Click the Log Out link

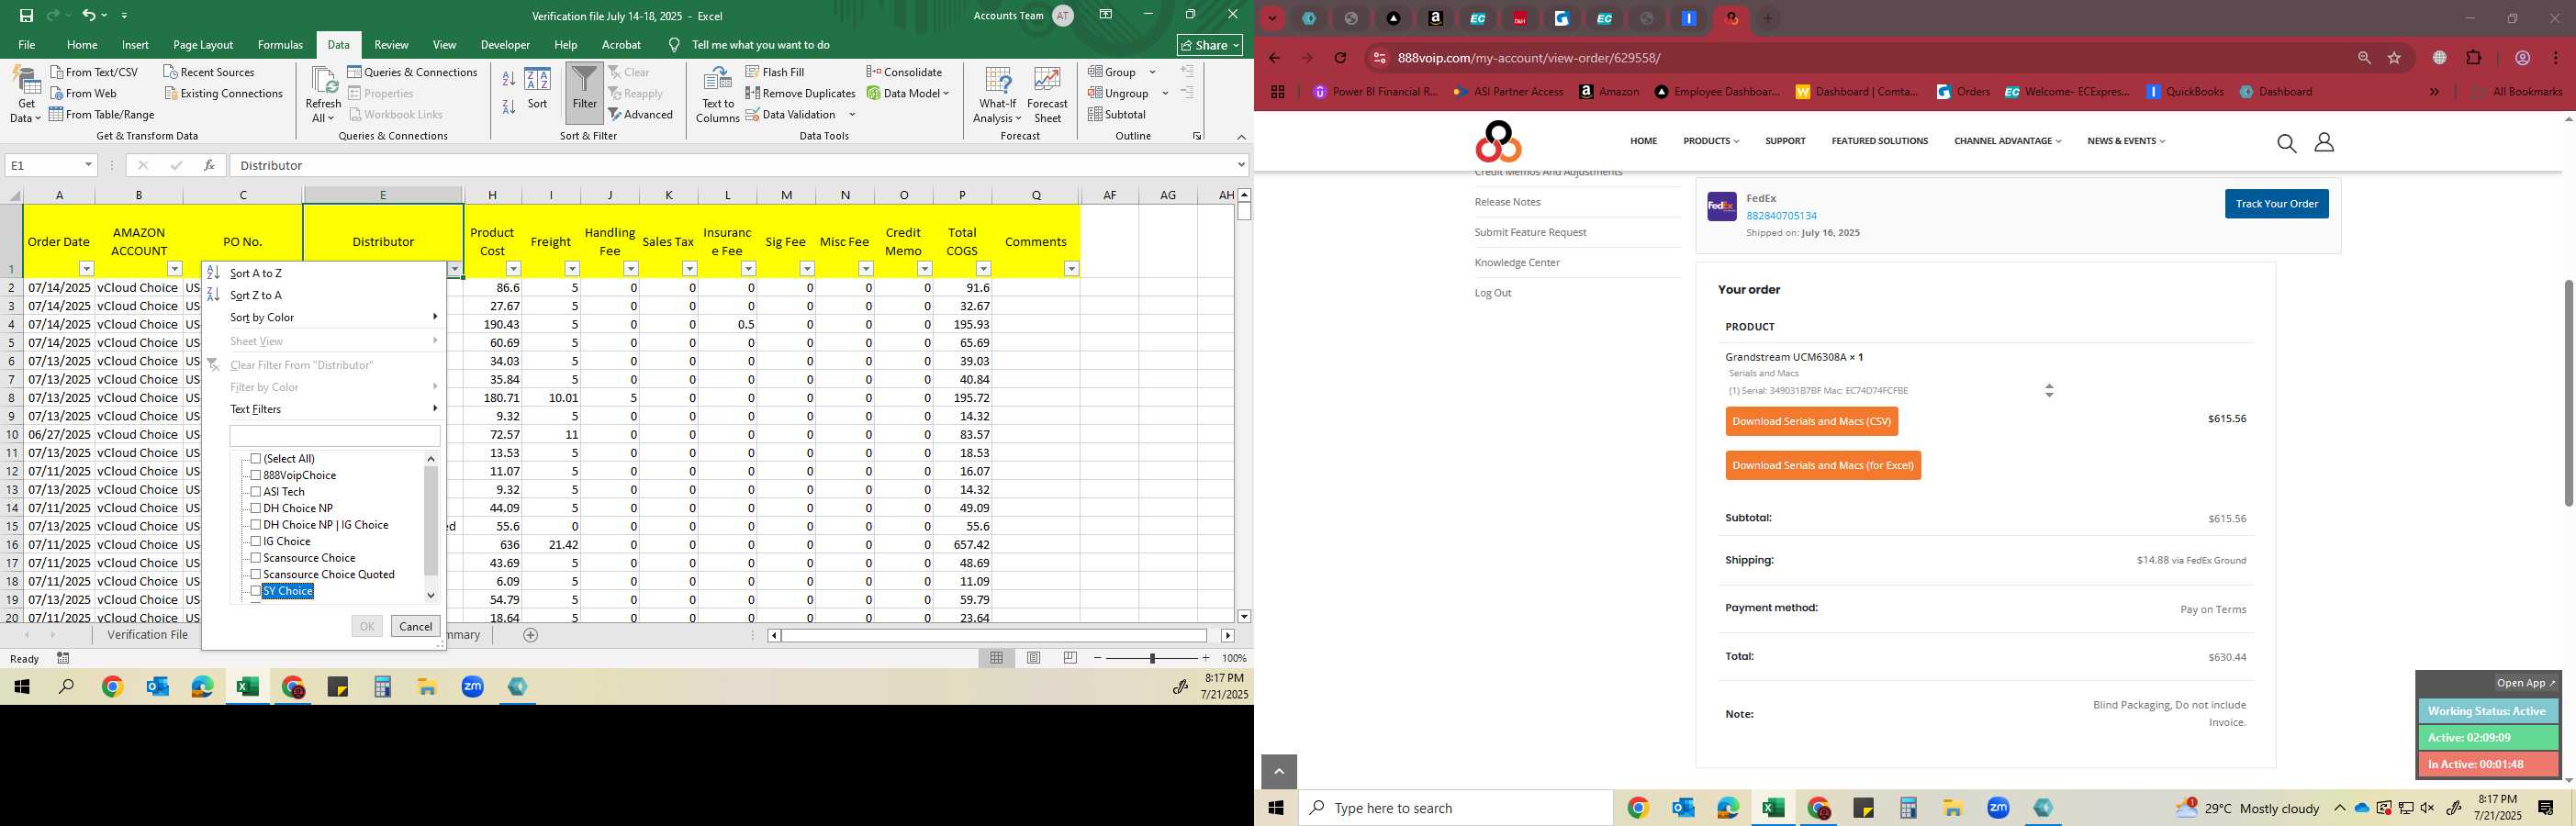click(x=1492, y=293)
